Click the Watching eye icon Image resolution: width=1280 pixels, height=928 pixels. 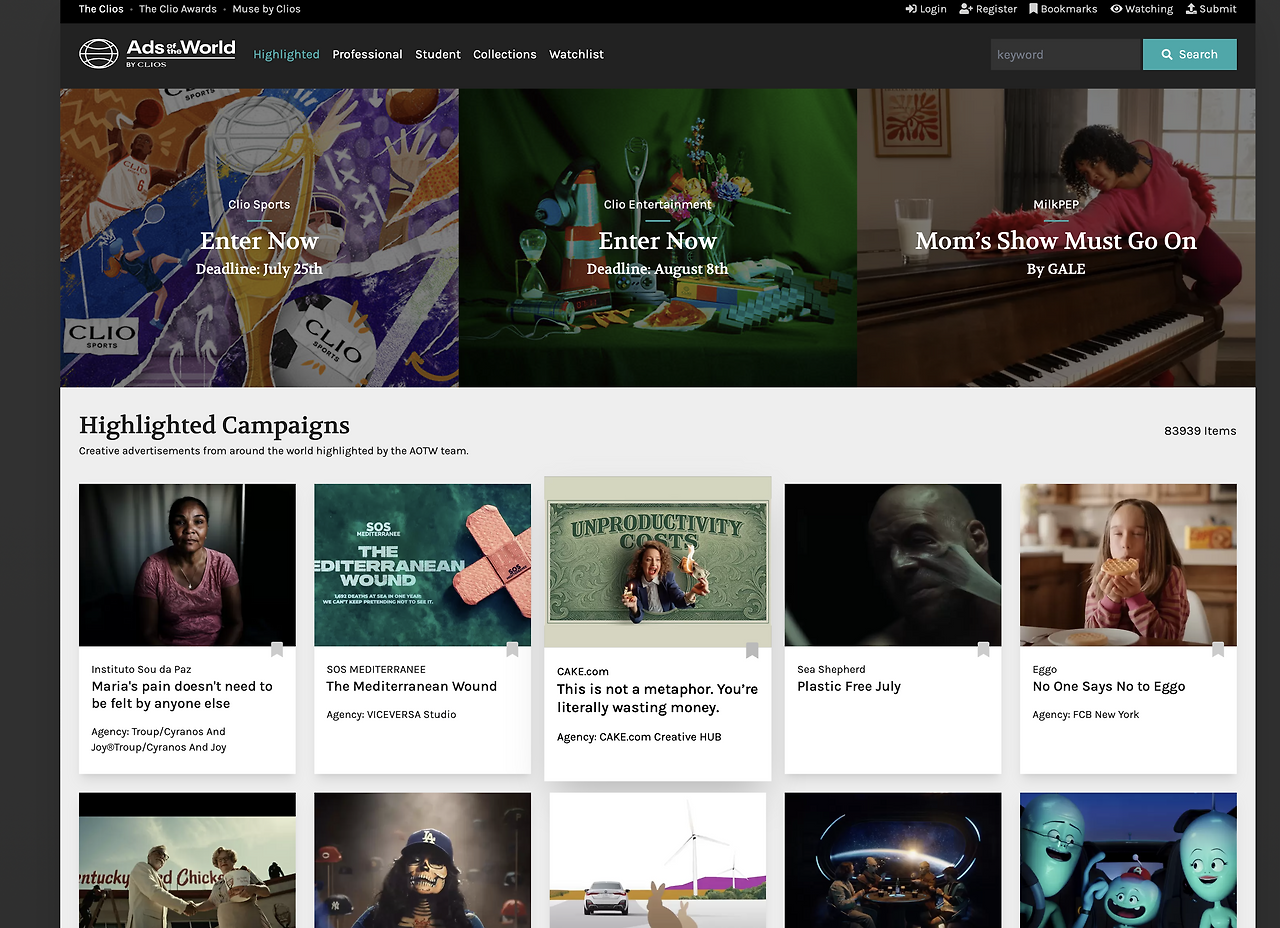coord(1116,9)
